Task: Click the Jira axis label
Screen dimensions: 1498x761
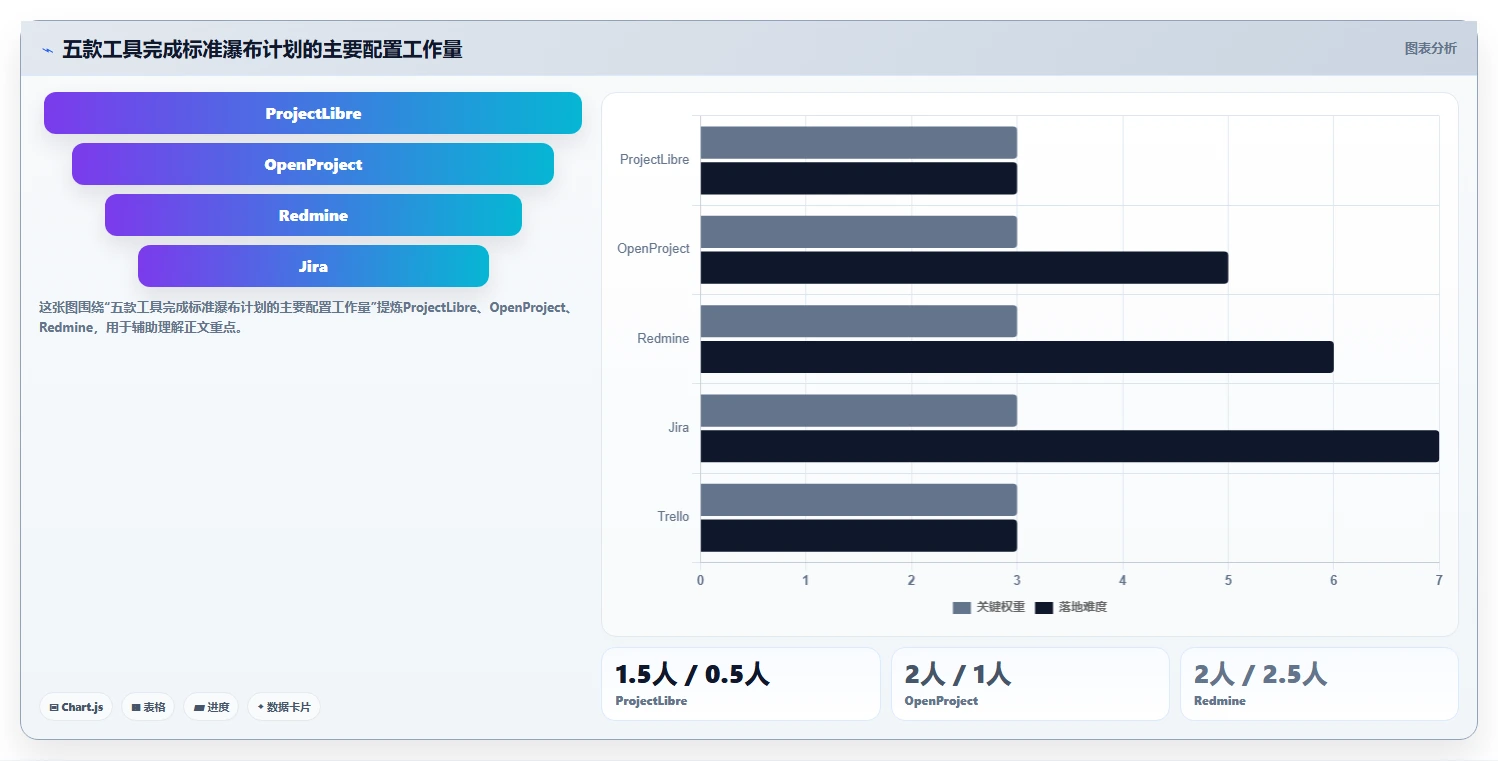Action: [678, 428]
